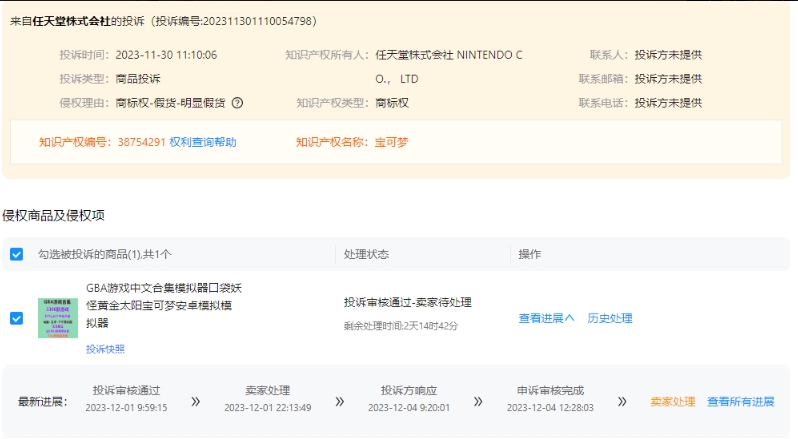
Task: Open 查看所有进展 to view all progress
Action: (x=740, y=401)
